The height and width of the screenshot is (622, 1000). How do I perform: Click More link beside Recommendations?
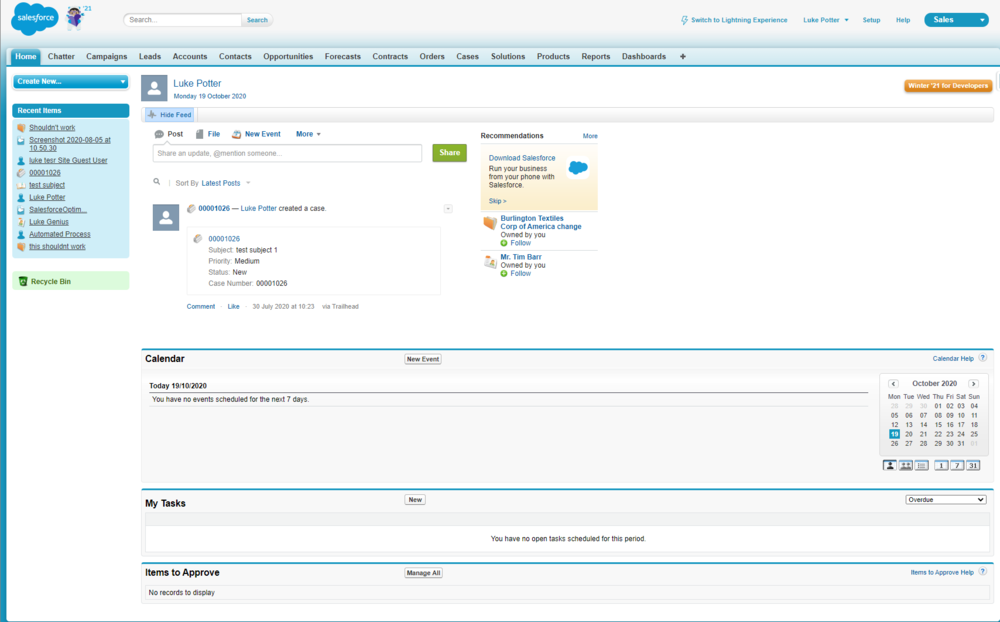tap(590, 136)
